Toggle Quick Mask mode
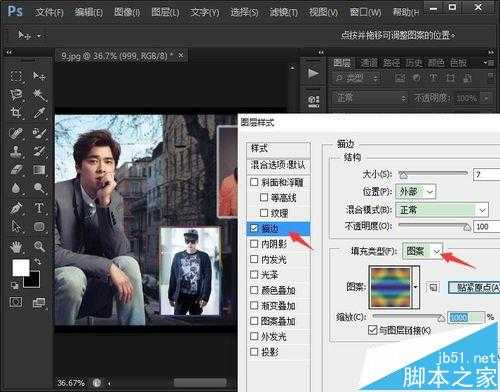500x392 pixels. click(x=16, y=302)
